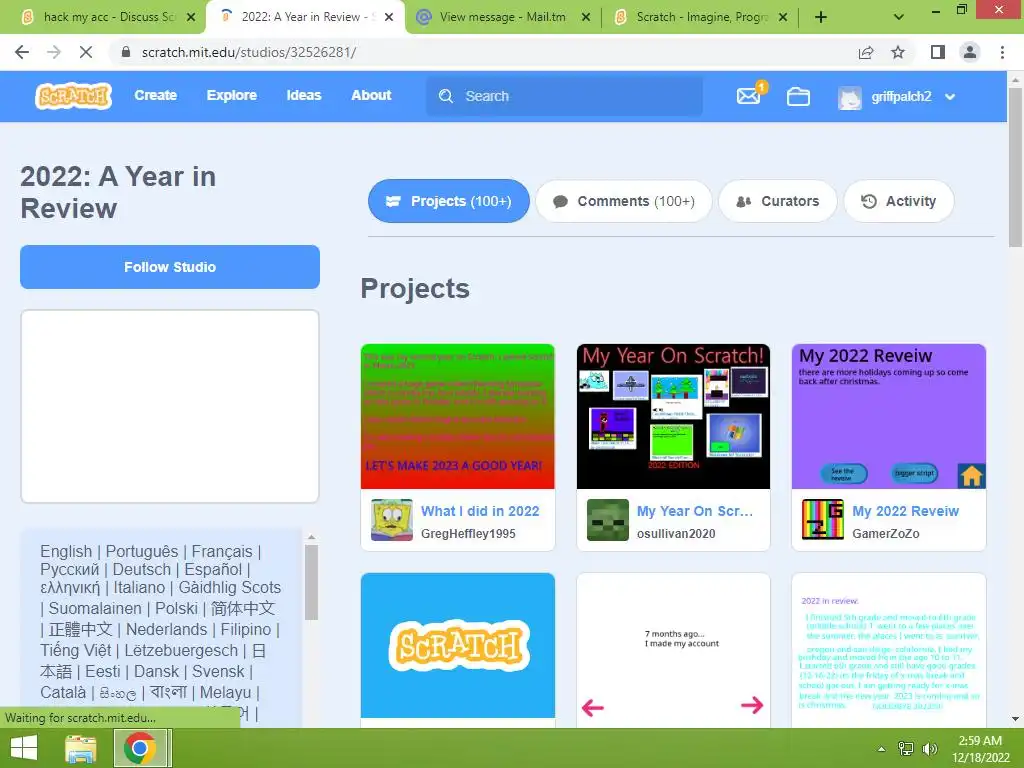Viewport: 1024px width, 768px height.
Task: Open osullivan2020's profile link
Action: [676, 534]
